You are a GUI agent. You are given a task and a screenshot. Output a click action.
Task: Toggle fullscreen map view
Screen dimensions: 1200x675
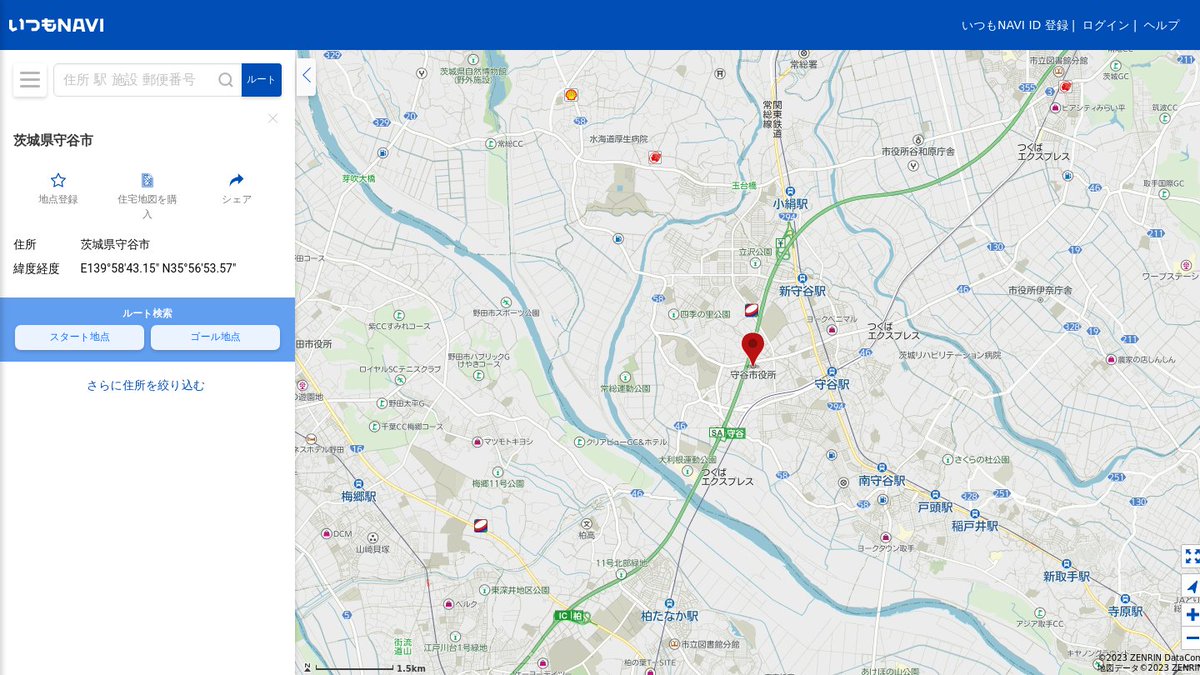[1191, 556]
